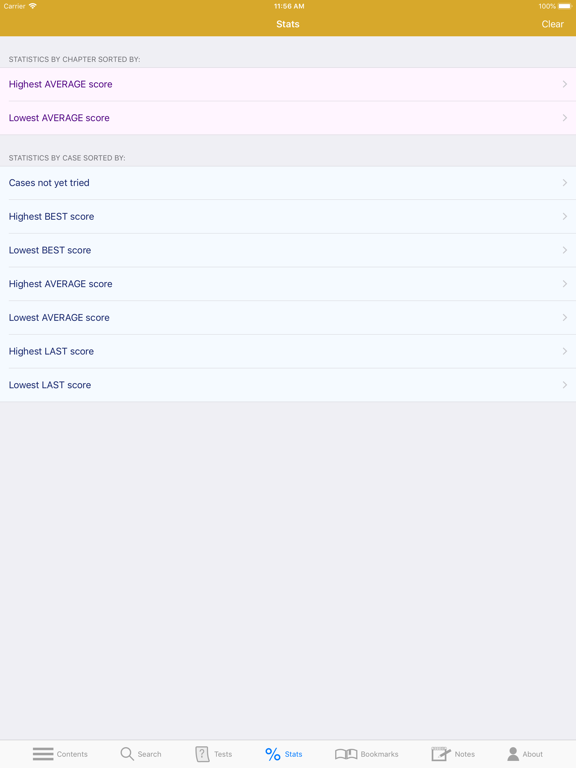Screen dimensions: 576x768
Task: Open chapter Lowest AVERAGE score row
Action: click(x=288, y=118)
